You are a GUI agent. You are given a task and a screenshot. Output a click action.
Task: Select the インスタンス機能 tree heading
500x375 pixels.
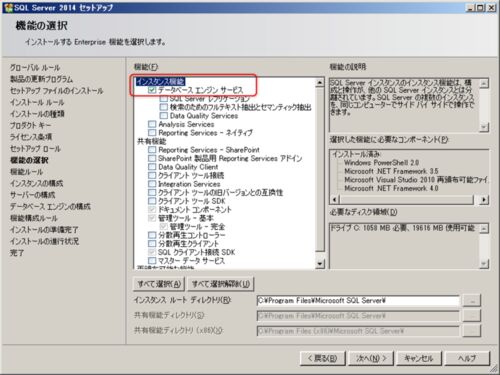click(160, 81)
